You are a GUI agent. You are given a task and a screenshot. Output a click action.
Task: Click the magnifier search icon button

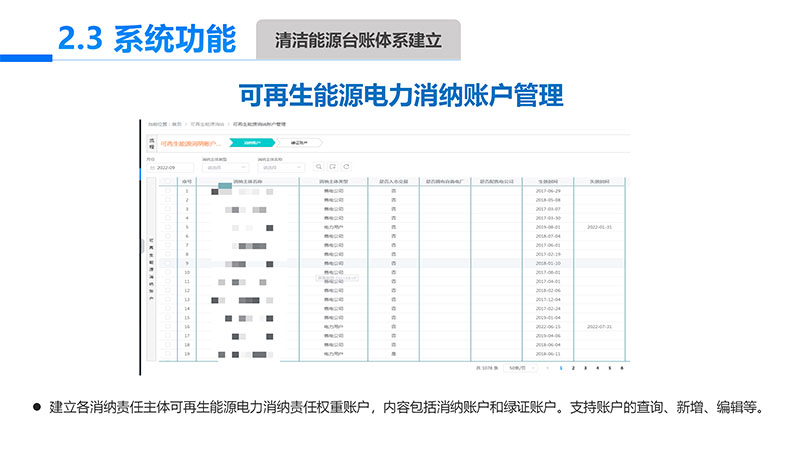[319, 167]
